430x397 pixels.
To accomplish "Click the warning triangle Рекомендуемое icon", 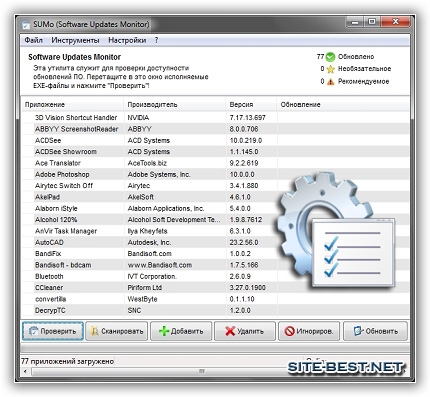I will point(330,81).
